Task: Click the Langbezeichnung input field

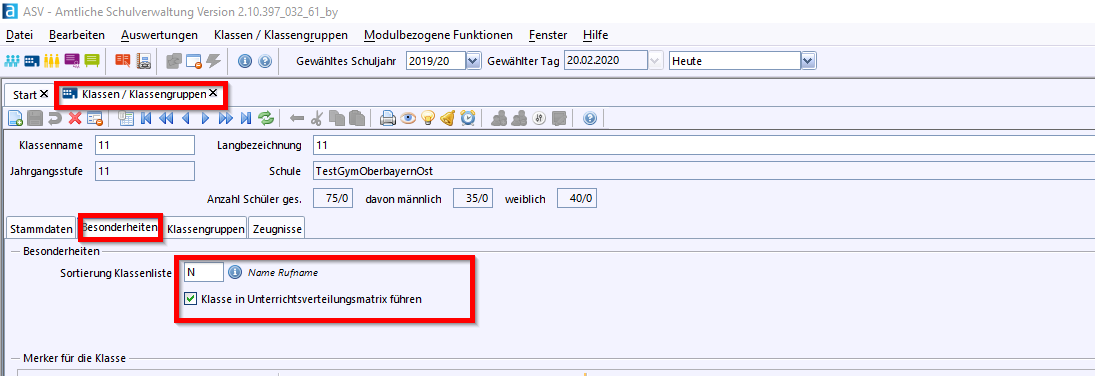Action: (x=703, y=145)
